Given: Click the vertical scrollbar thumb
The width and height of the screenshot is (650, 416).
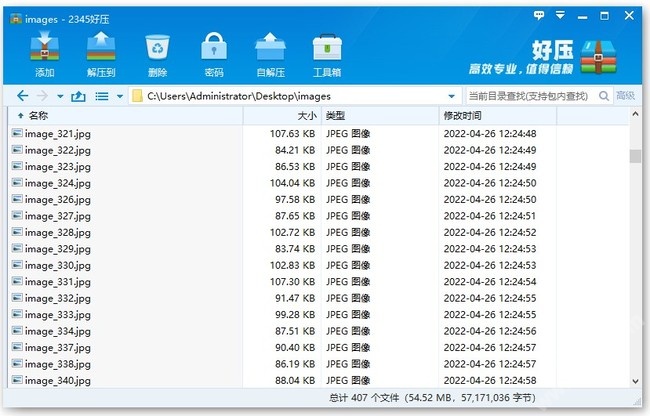Looking at the screenshot, I should (x=634, y=156).
